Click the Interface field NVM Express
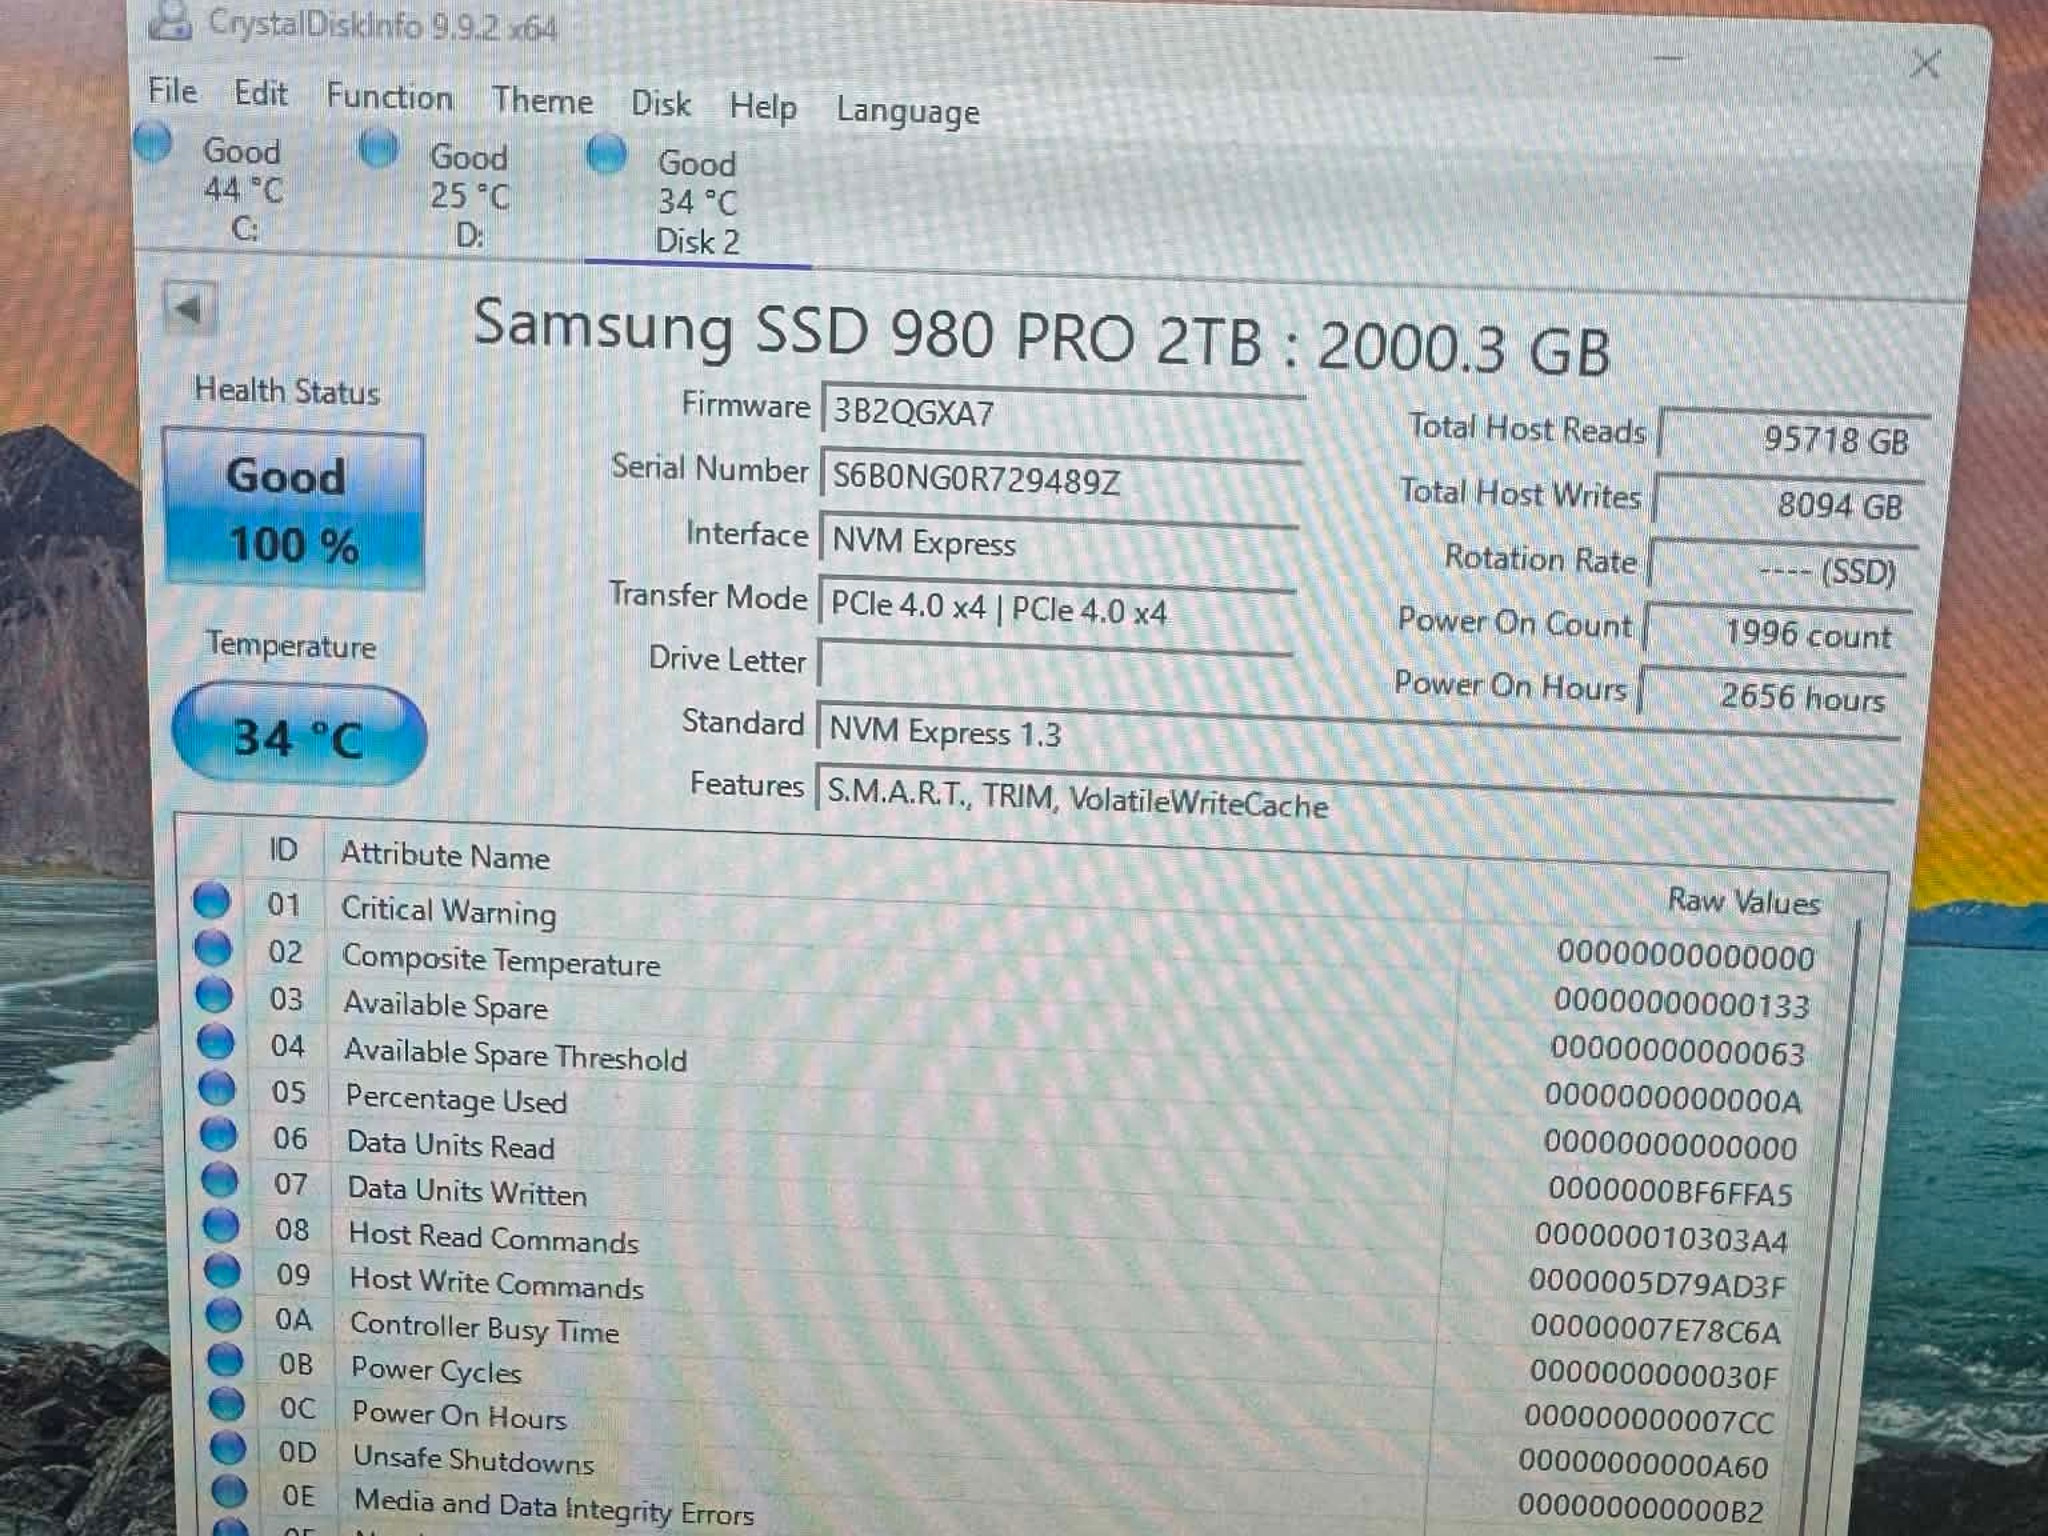The height and width of the screenshot is (1536, 2048). point(1058,542)
